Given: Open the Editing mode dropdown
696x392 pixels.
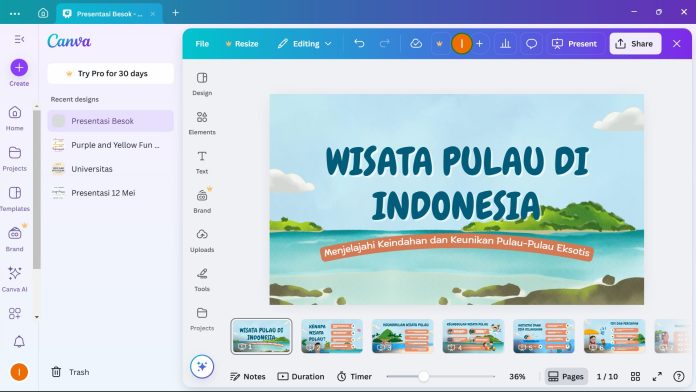Looking at the screenshot, I should tap(304, 44).
